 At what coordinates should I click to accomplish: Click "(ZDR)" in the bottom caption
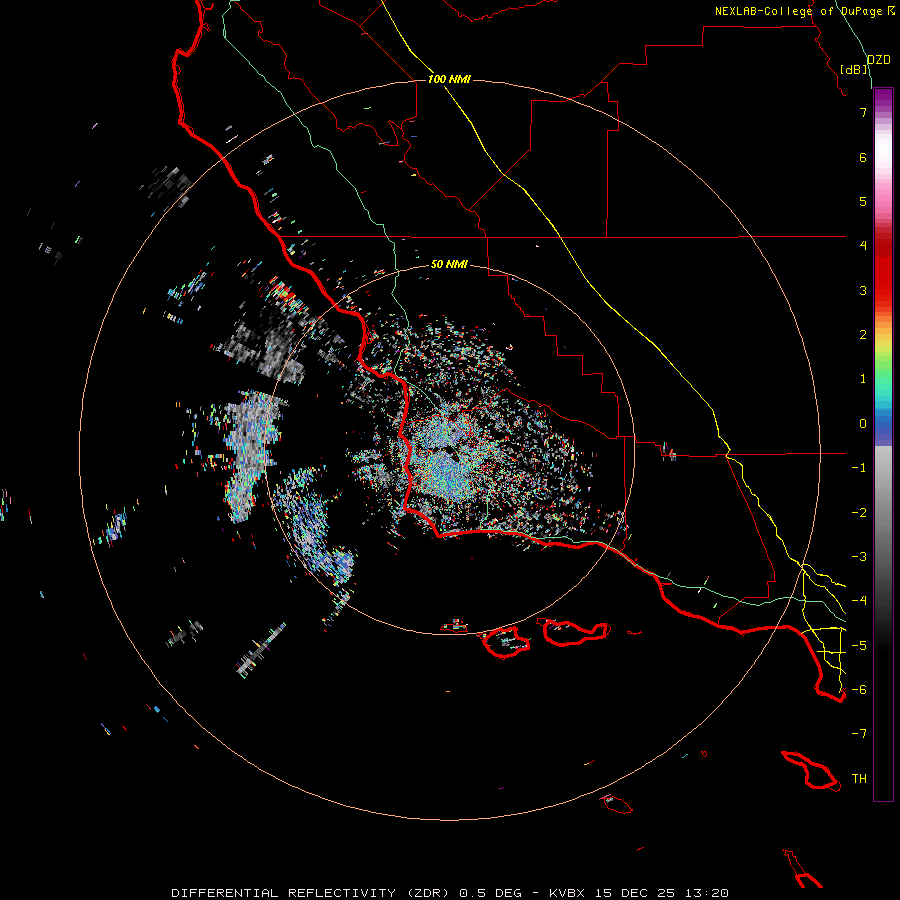[x=428, y=893]
